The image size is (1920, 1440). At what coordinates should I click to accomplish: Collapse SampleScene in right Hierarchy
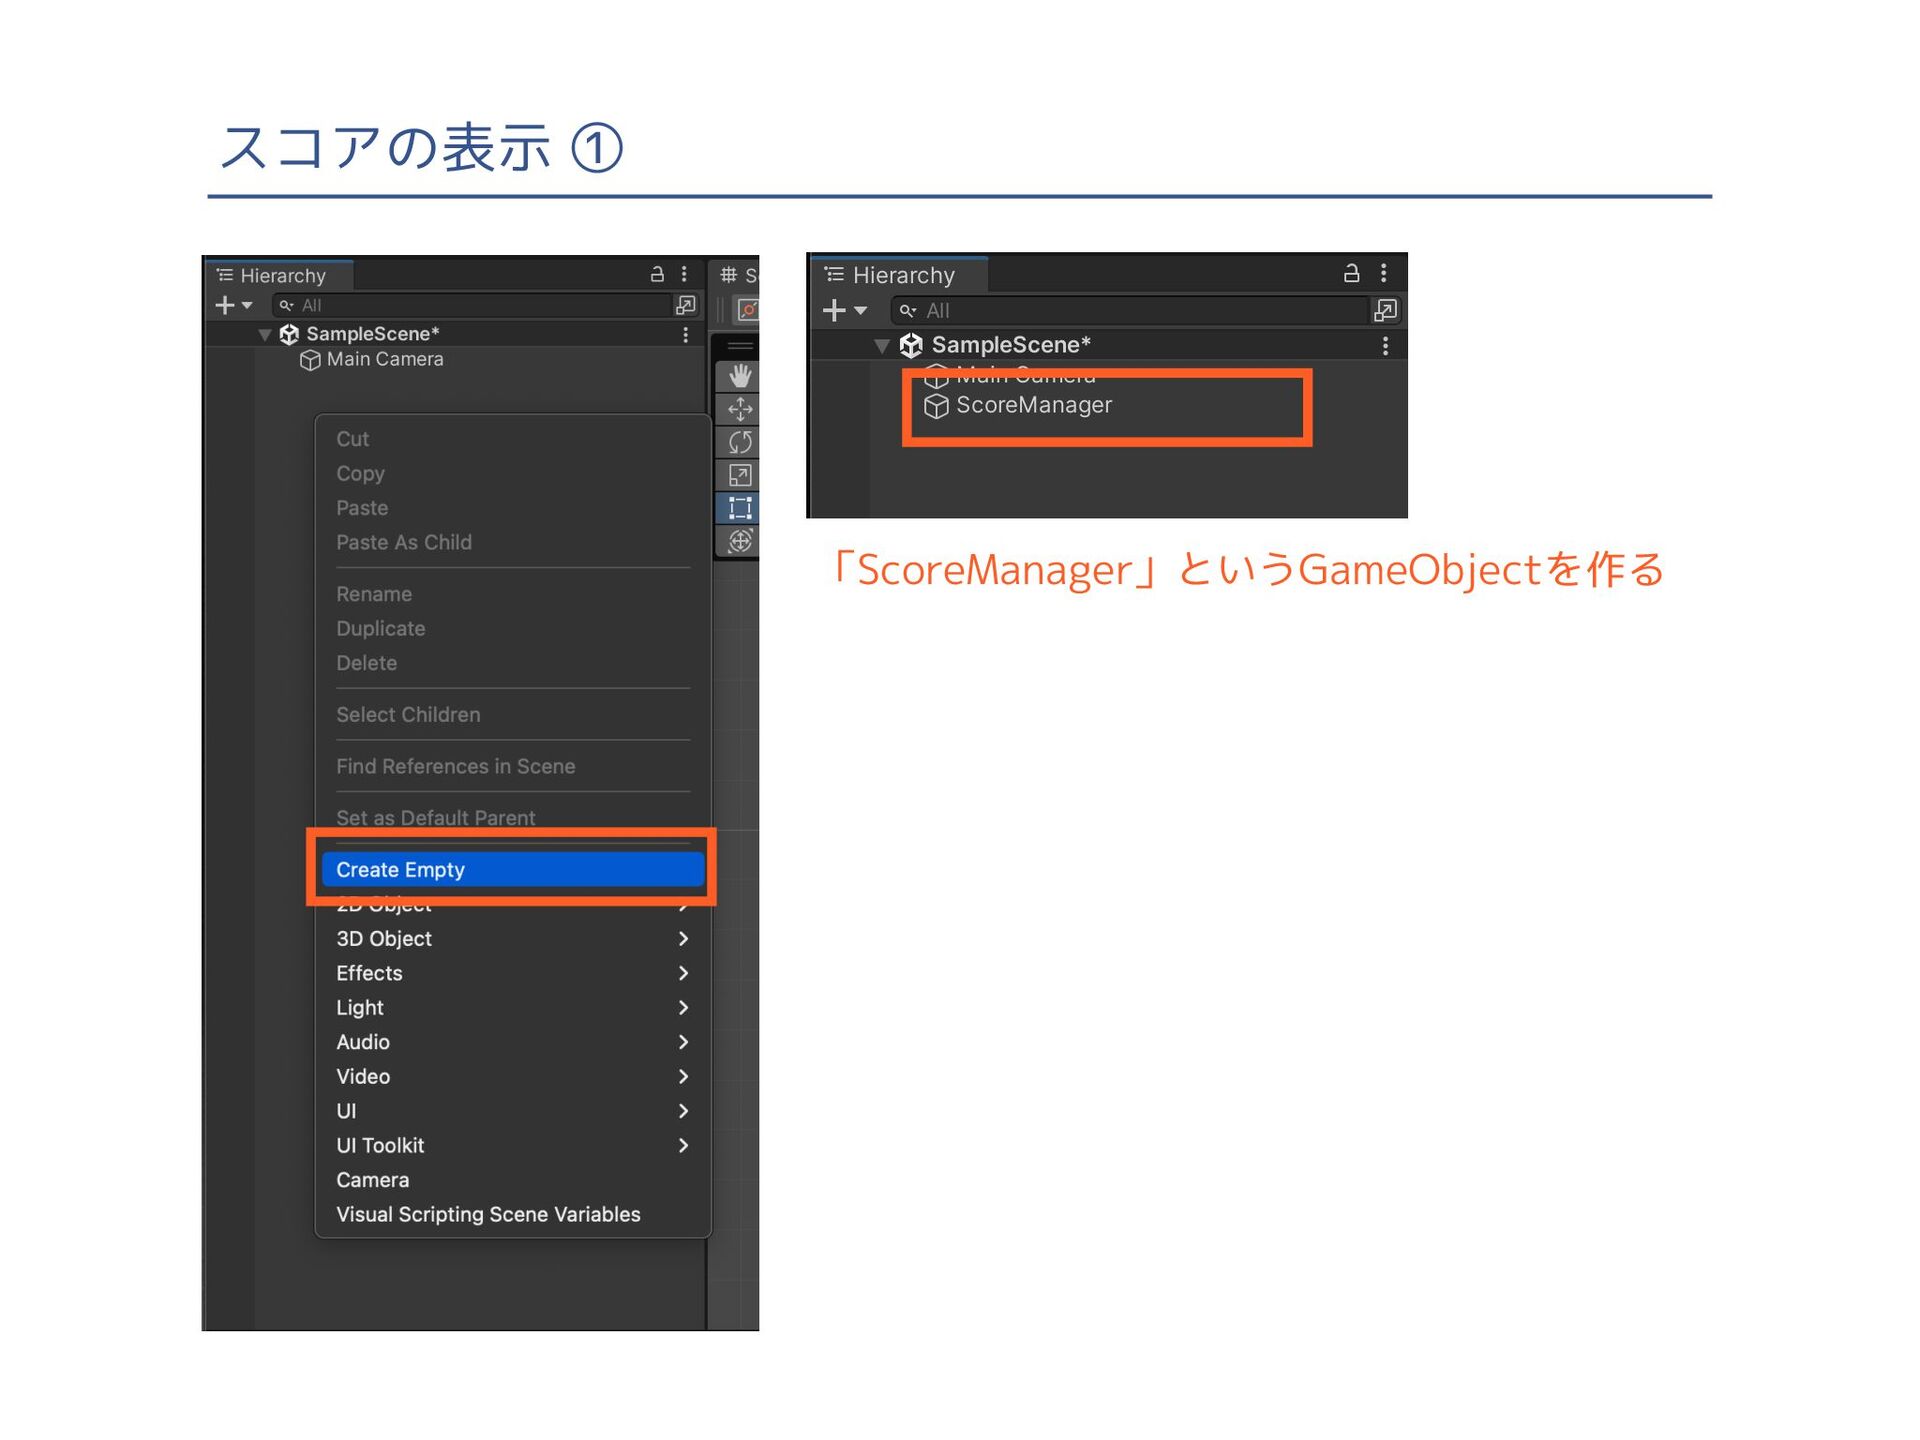tap(881, 346)
